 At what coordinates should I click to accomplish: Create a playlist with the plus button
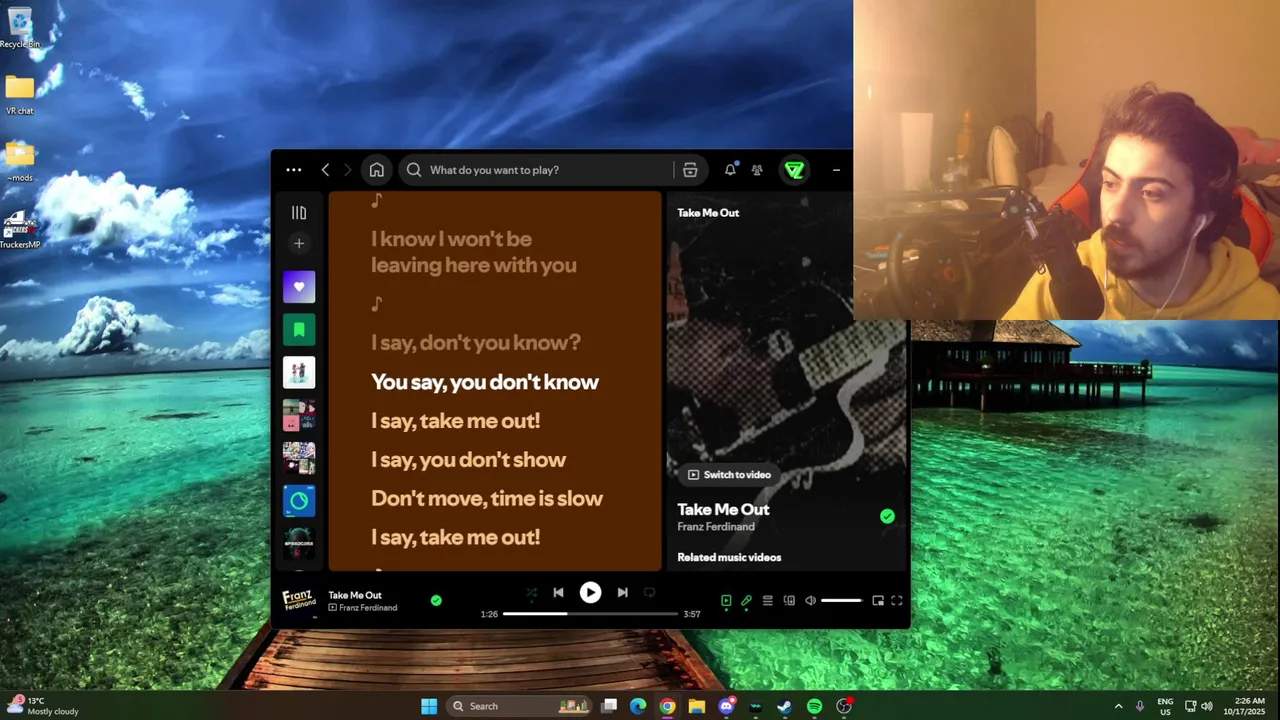298,243
